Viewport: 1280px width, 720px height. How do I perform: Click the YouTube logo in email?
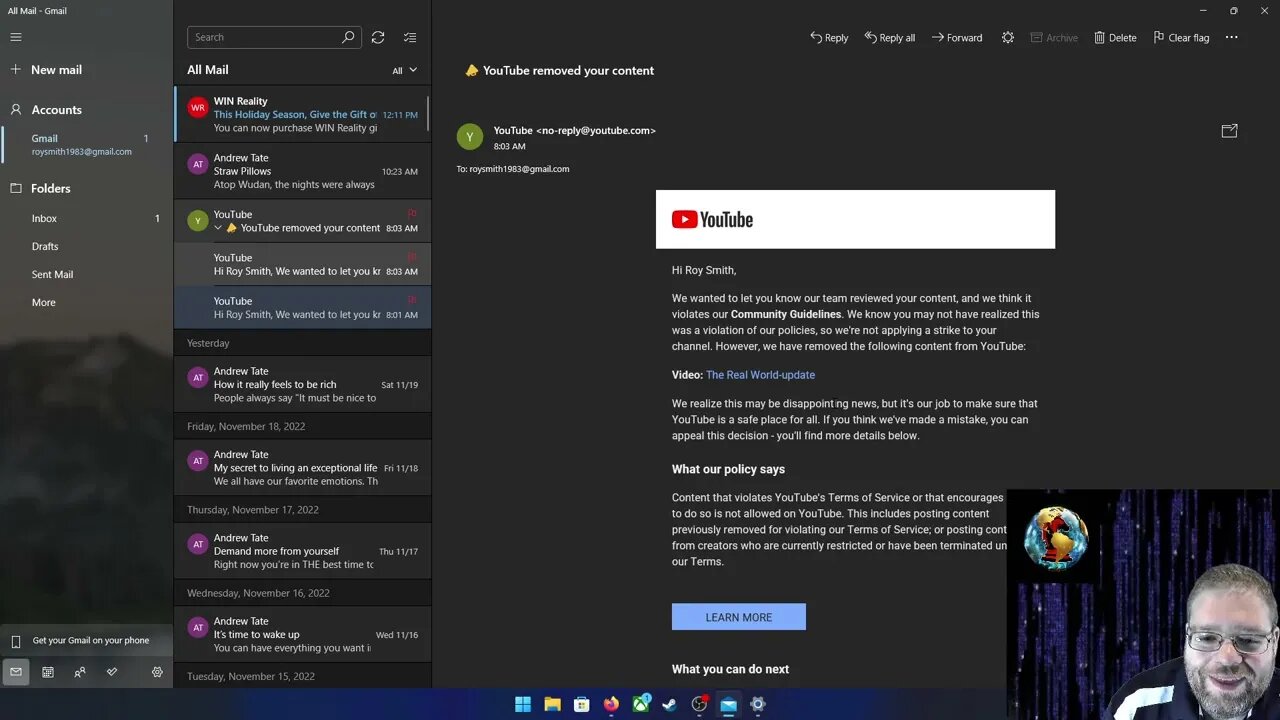pos(712,219)
